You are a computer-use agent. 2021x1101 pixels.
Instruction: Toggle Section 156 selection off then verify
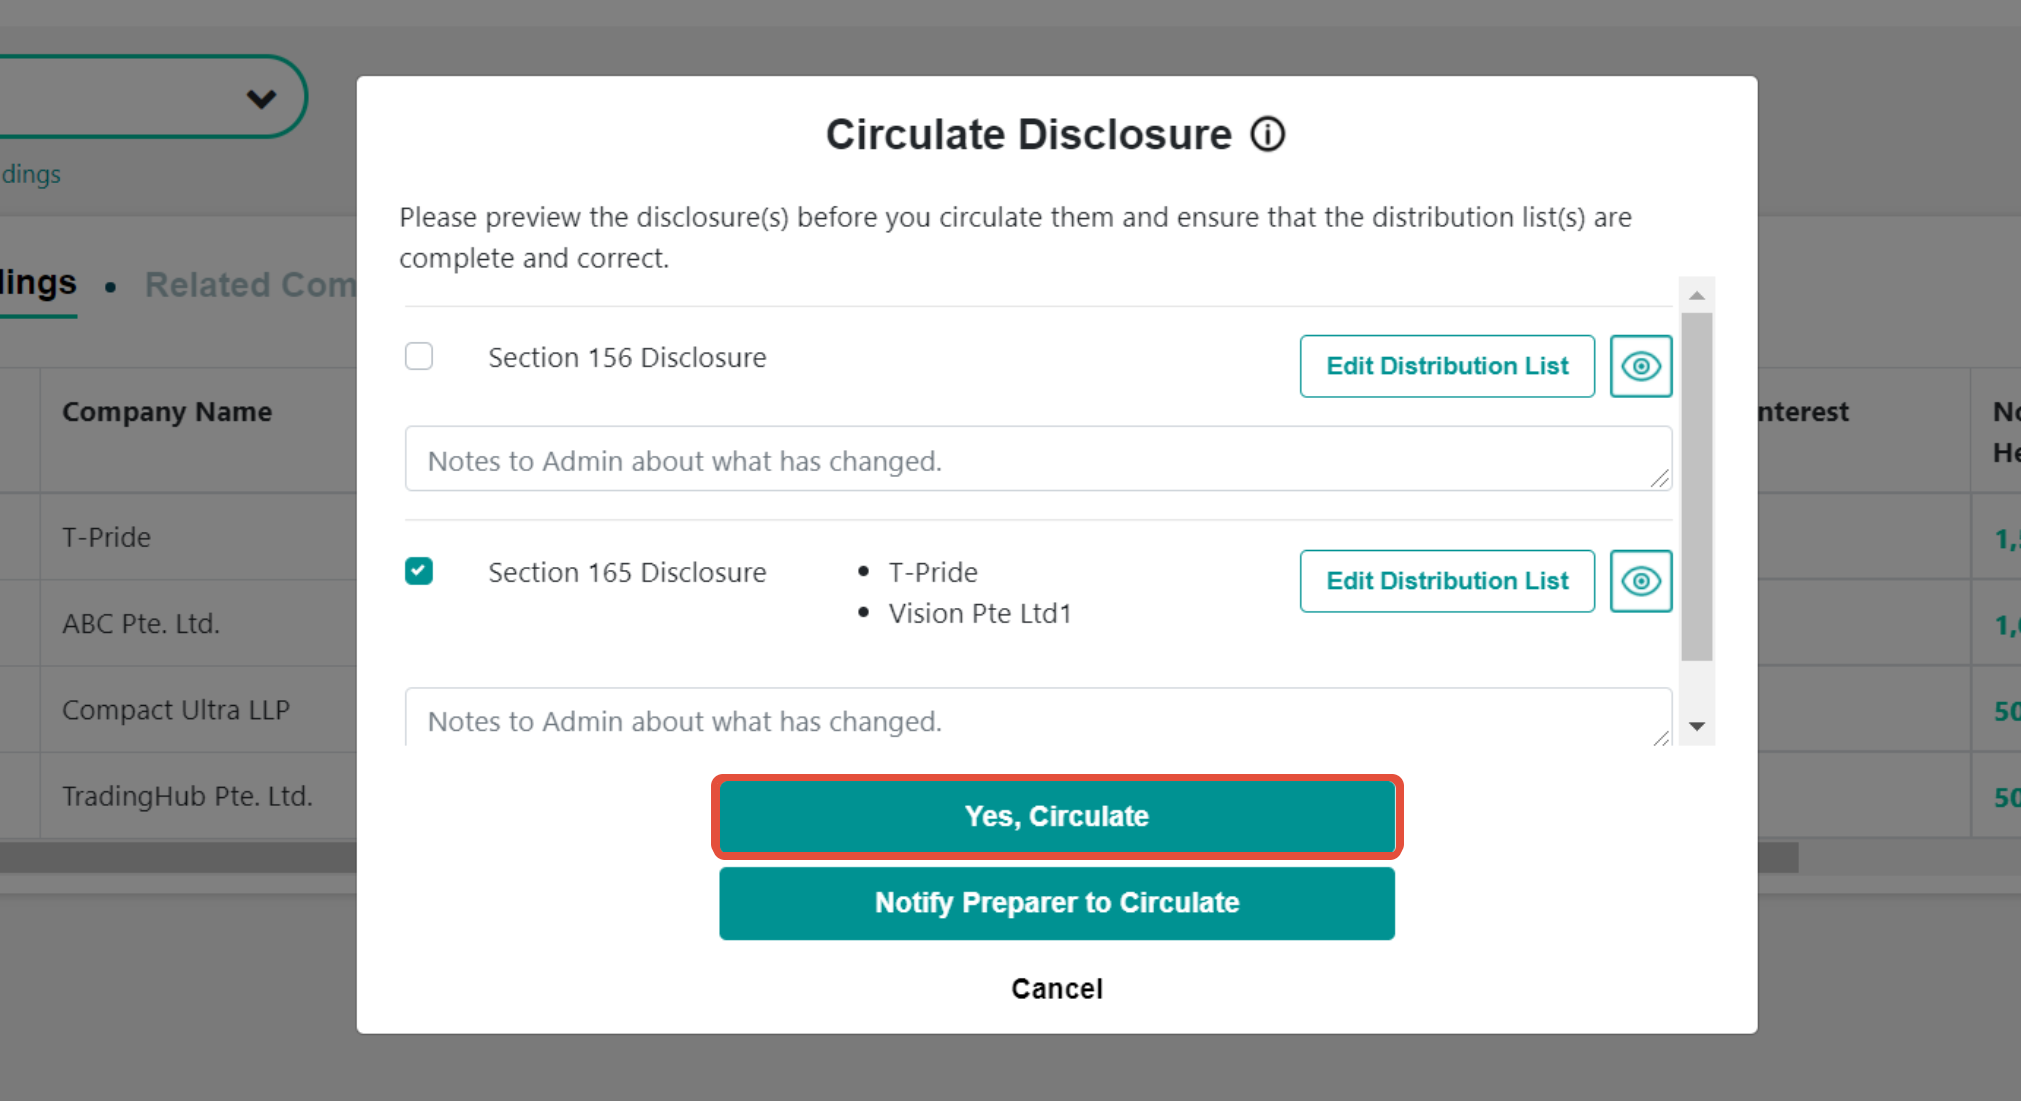point(419,356)
